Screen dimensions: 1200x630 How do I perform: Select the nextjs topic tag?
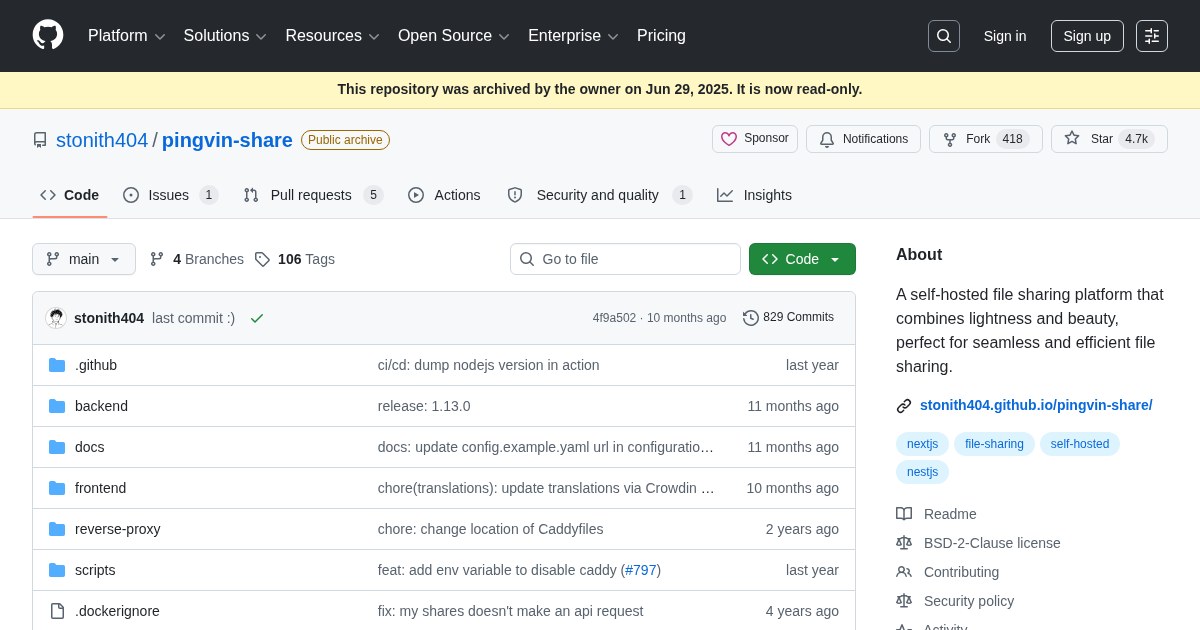pyautogui.click(x=922, y=444)
